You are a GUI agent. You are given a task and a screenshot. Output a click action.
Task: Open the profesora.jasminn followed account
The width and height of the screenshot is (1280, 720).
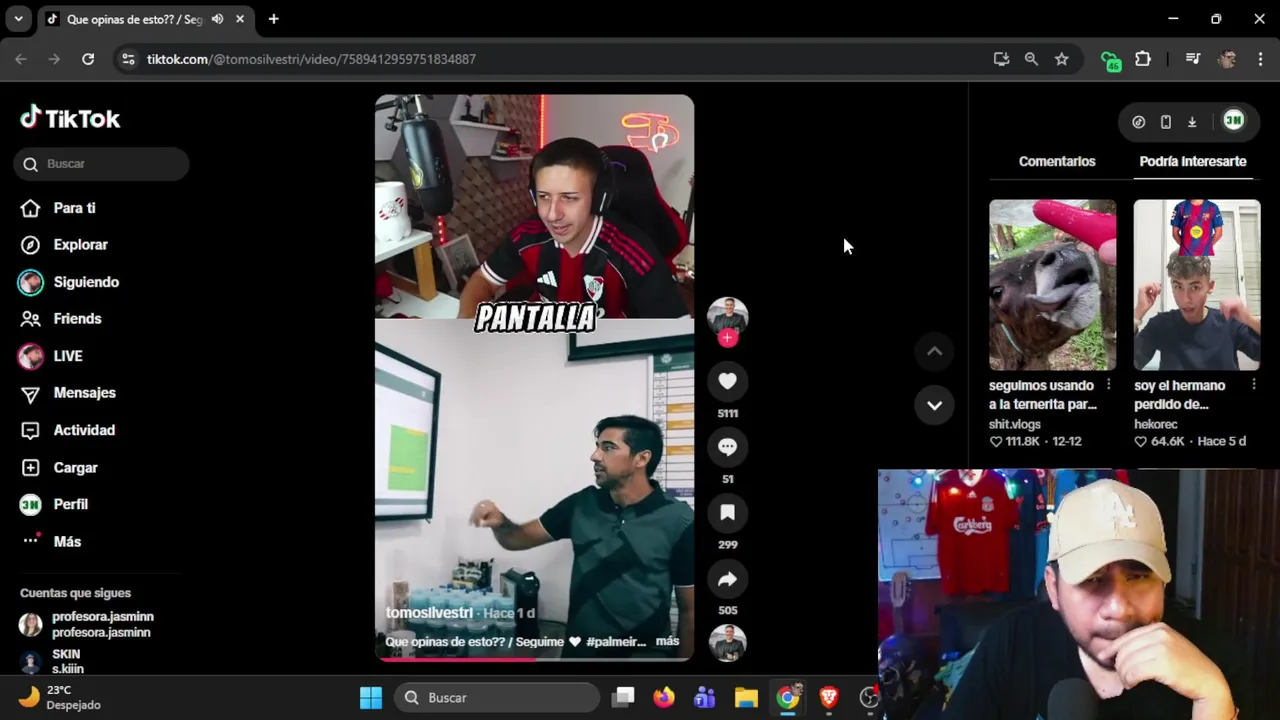tap(88, 624)
